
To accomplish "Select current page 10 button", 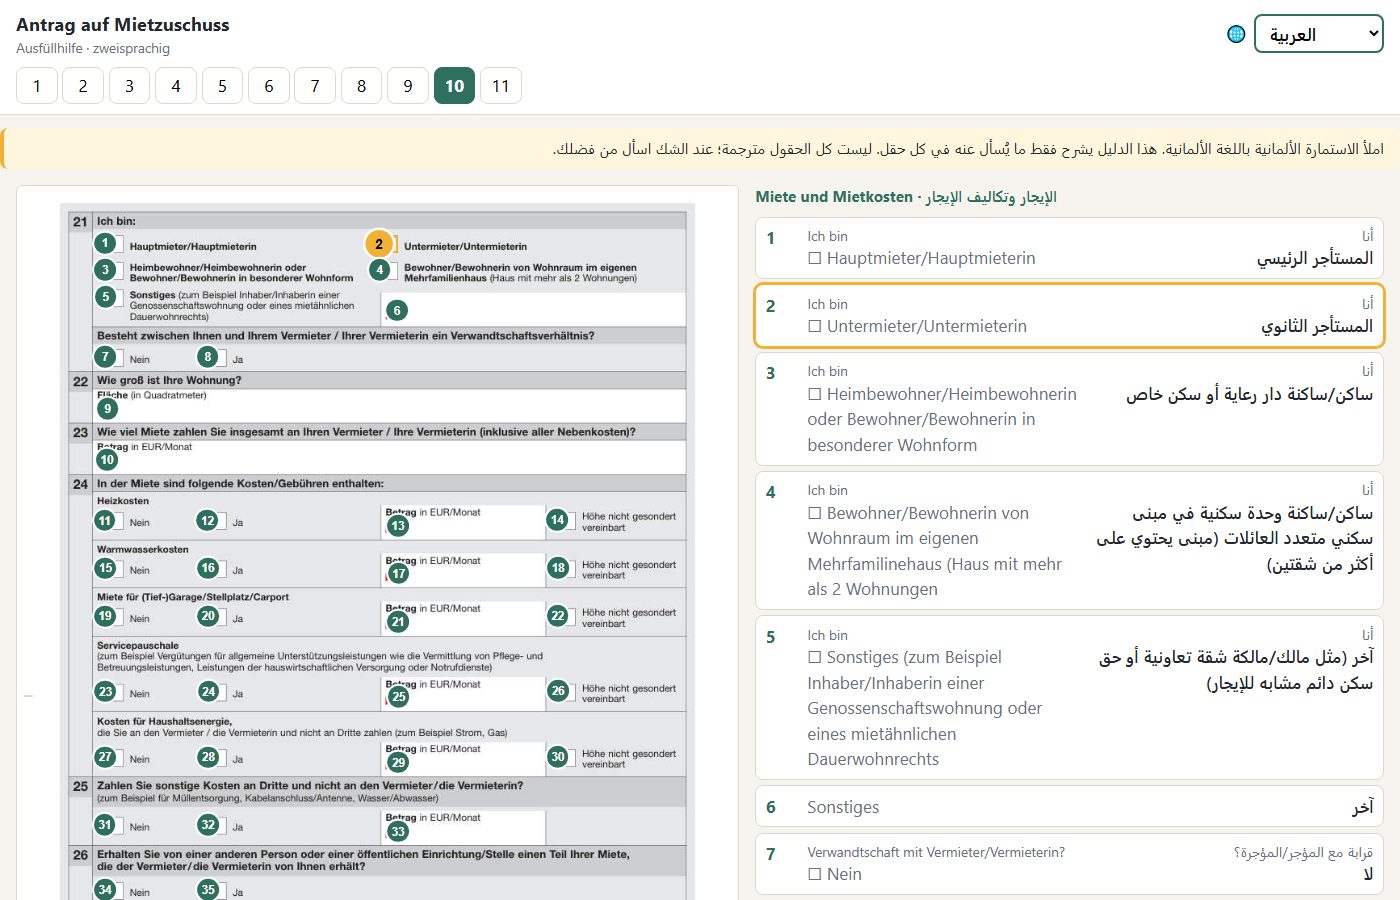I will point(454,86).
